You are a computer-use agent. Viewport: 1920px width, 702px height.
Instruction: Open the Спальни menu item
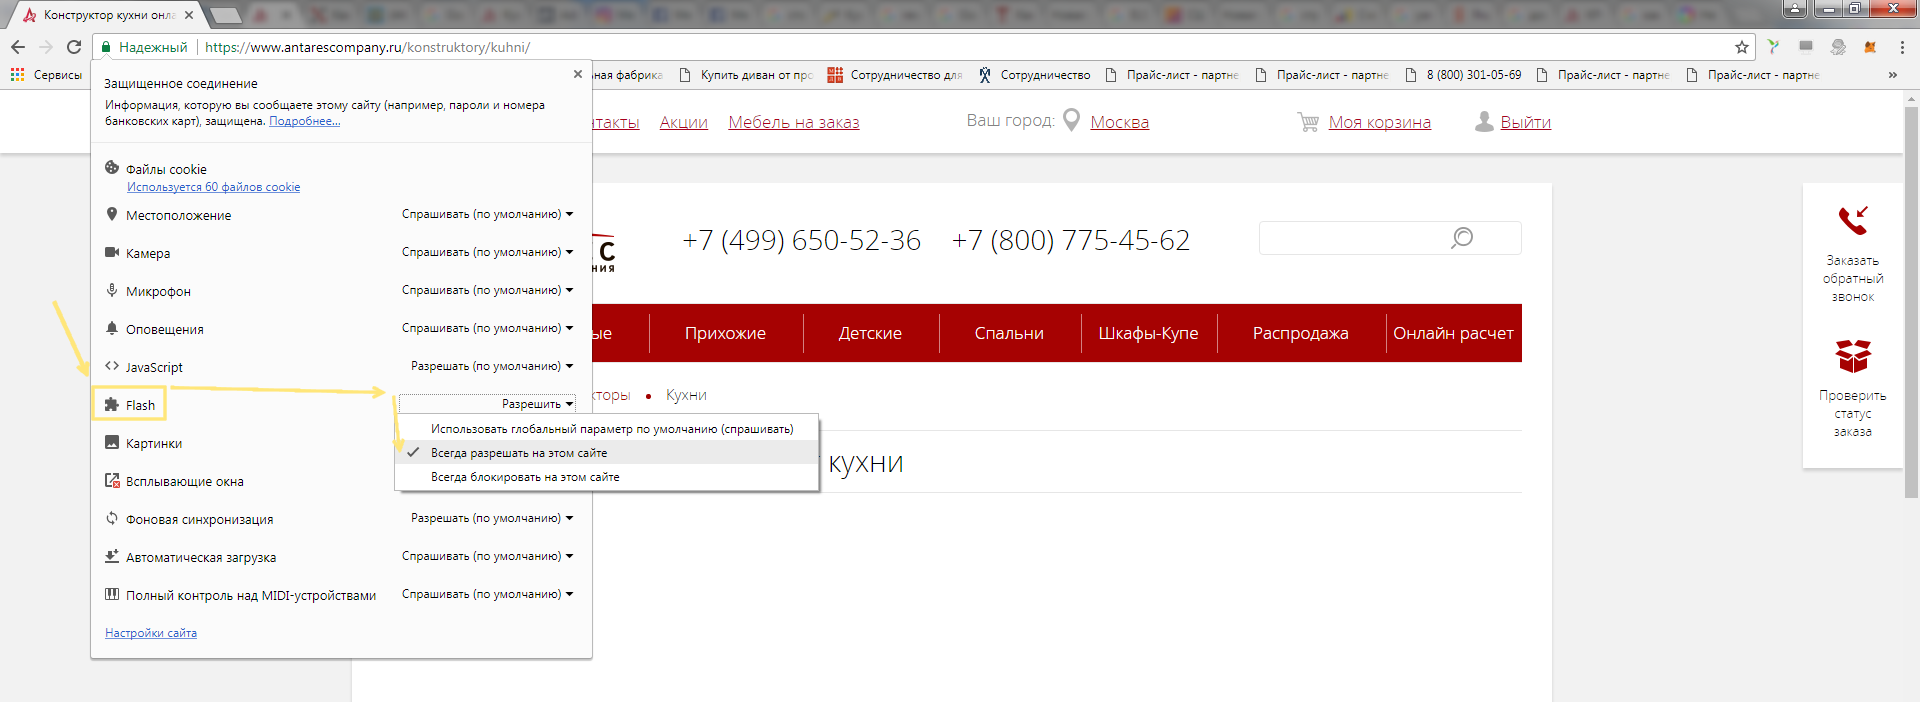(x=1008, y=333)
